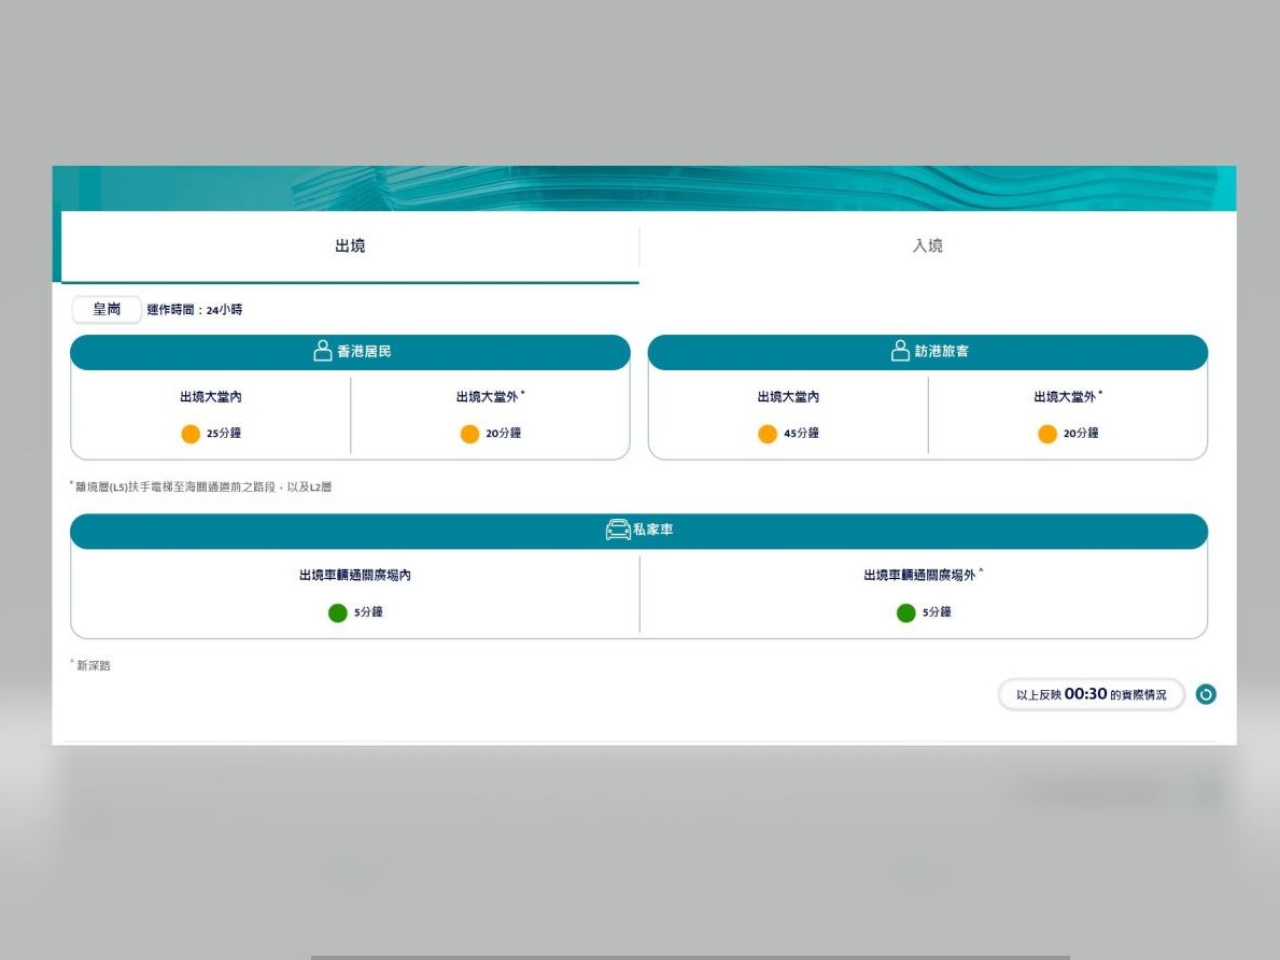
Task: Click 20分鐘 under 香港居民 出境大堂外
Action: (x=503, y=433)
